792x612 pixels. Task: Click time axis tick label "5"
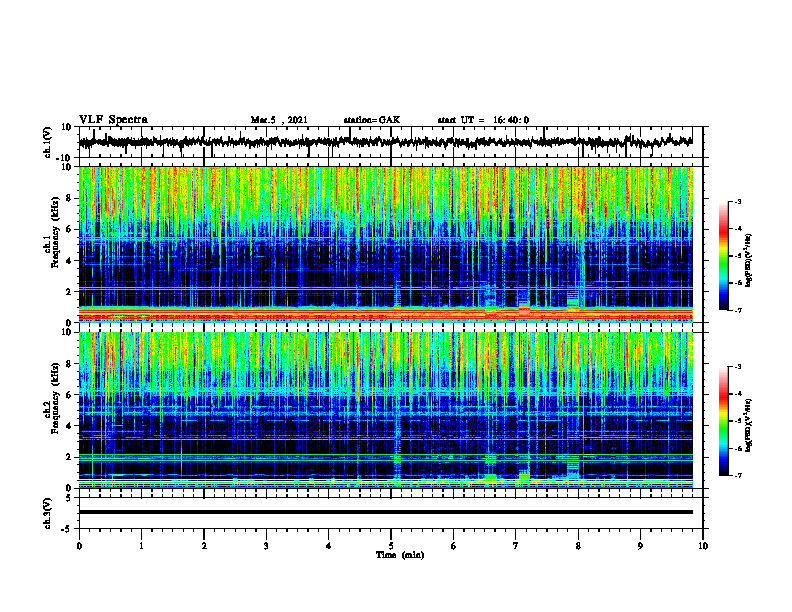point(391,546)
